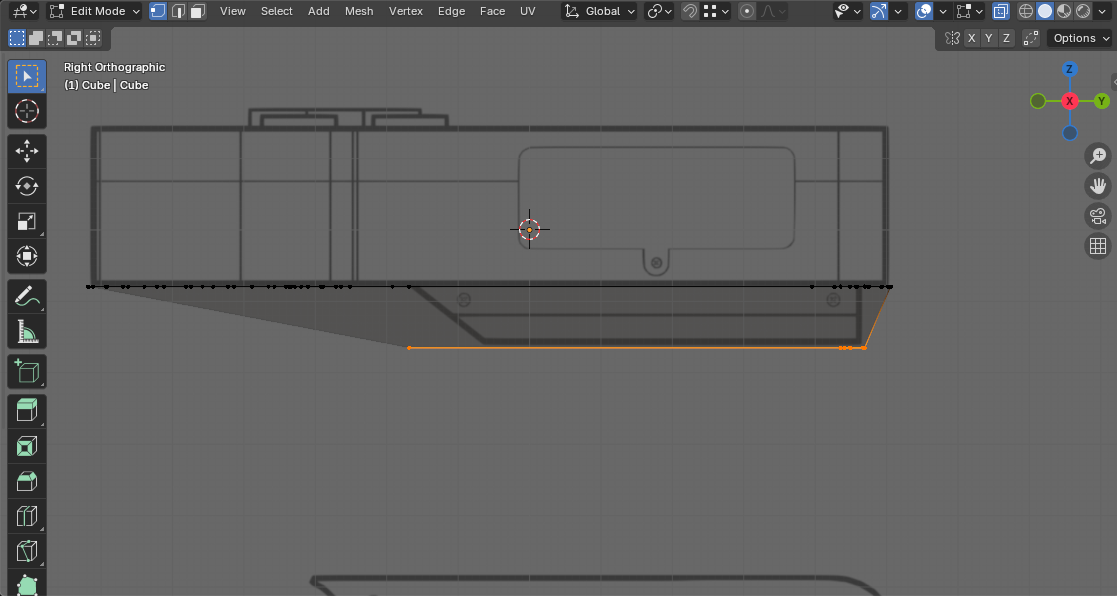The image size is (1117, 596).
Task: Click the Zoom view magnifier icon
Action: [1098, 155]
